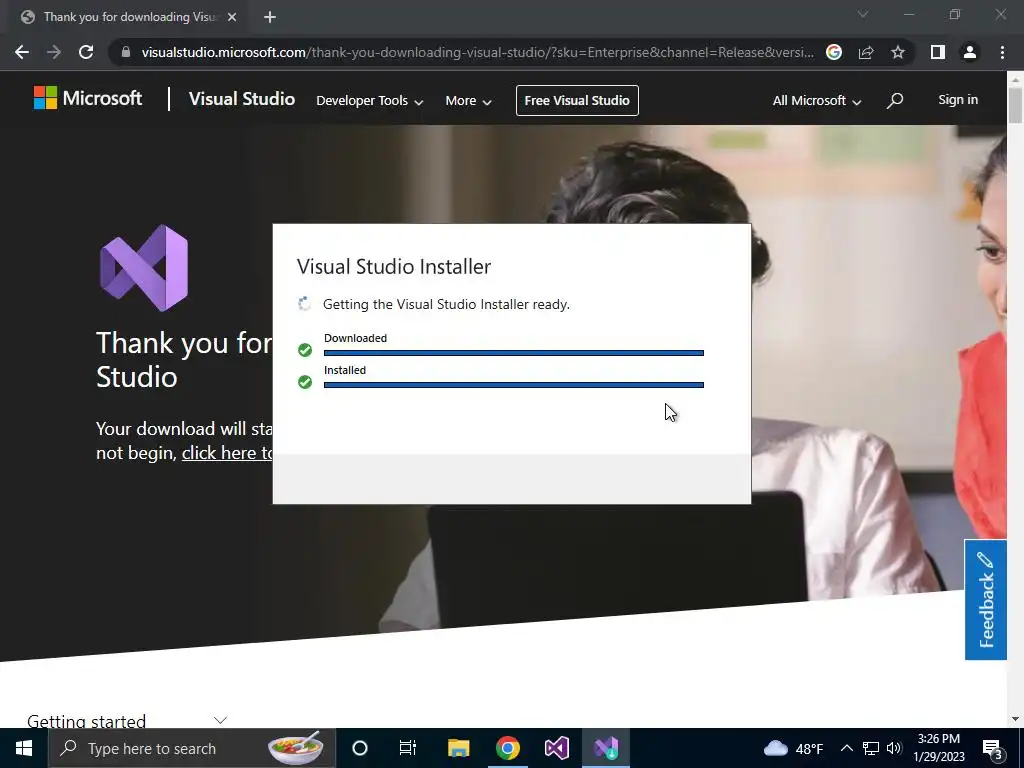Open the notification center icon
The height and width of the screenshot is (768, 1024).
(x=993, y=750)
